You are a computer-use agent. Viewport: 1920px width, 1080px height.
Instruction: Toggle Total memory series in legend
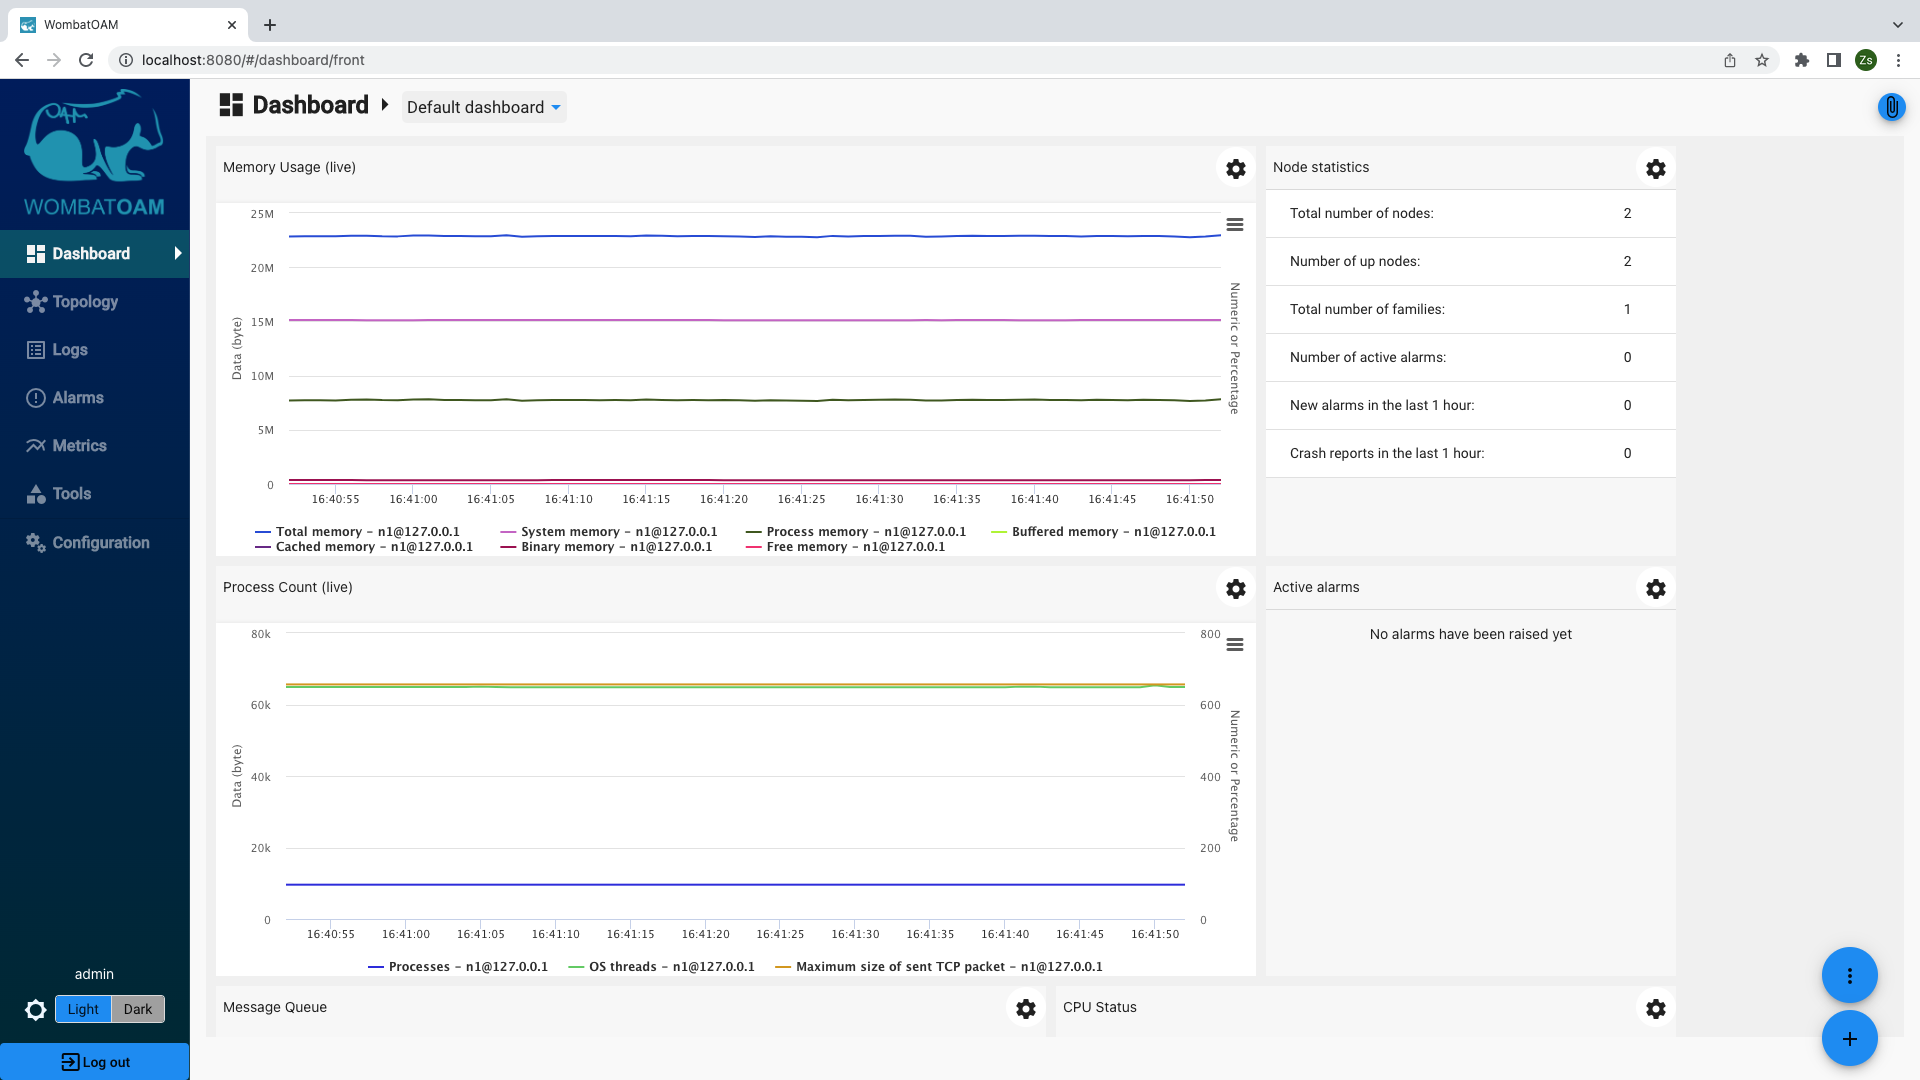[358, 532]
